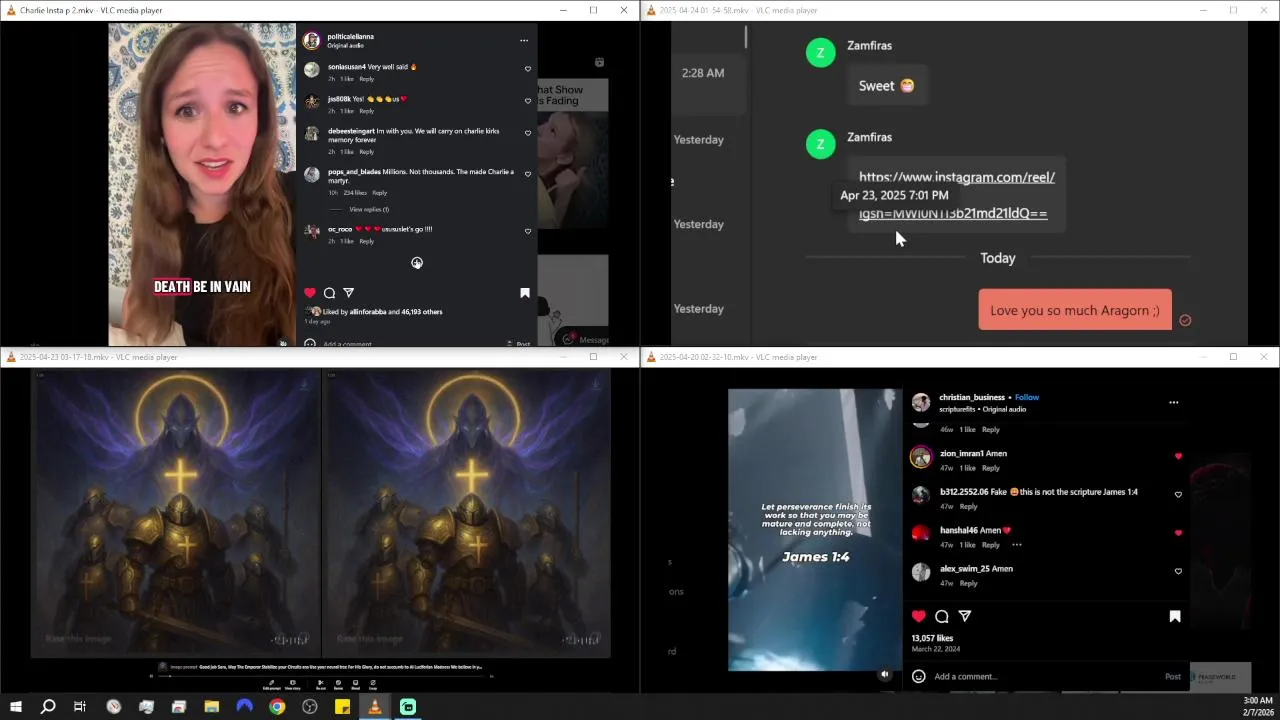Like oc_roco's comment with the heart

tap(528, 231)
